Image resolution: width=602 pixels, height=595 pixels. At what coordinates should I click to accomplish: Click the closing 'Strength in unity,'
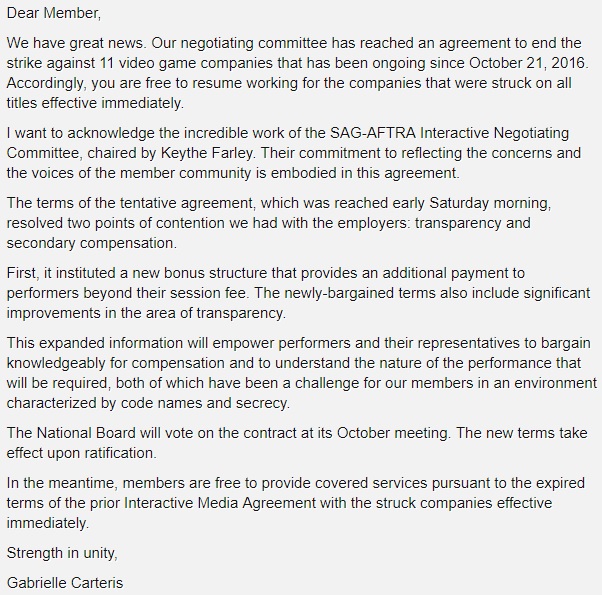[67, 553]
